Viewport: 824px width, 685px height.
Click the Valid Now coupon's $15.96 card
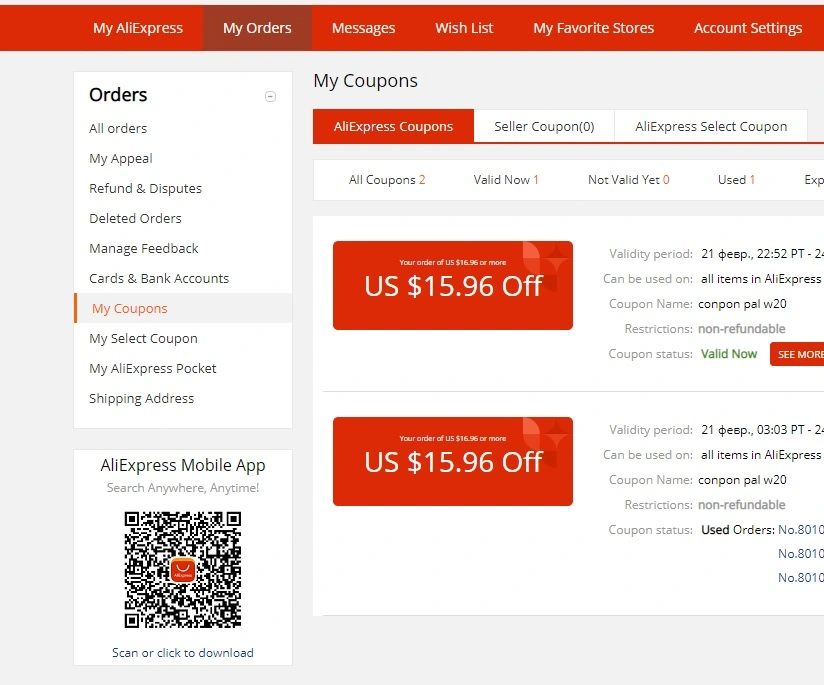click(x=452, y=285)
